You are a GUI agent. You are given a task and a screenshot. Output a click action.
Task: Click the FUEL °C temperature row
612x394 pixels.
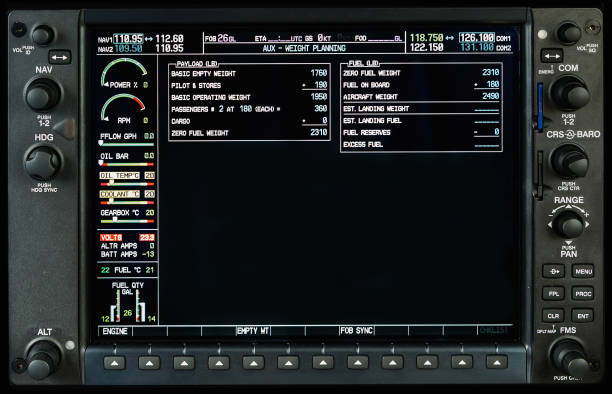tap(128, 270)
